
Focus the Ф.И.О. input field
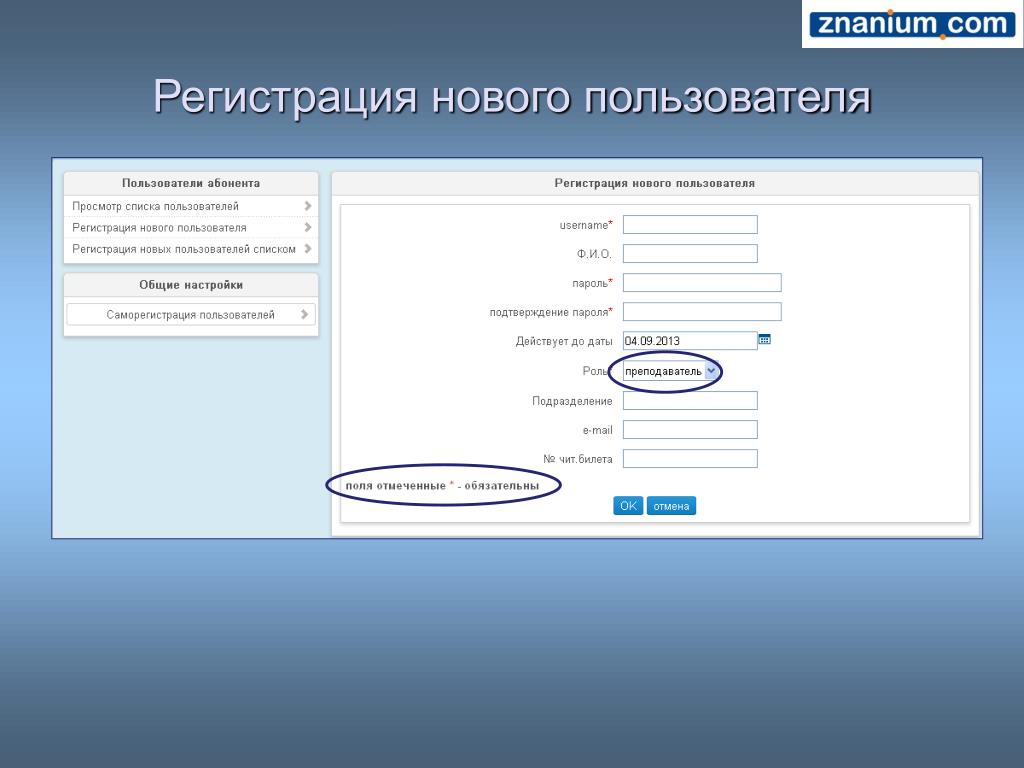pos(690,253)
